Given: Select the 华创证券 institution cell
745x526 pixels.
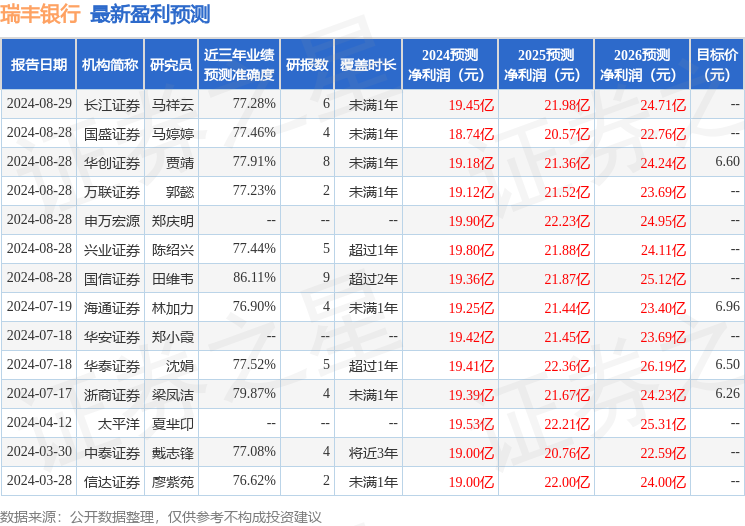Looking at the screenshot, I should tap(112, 163).
